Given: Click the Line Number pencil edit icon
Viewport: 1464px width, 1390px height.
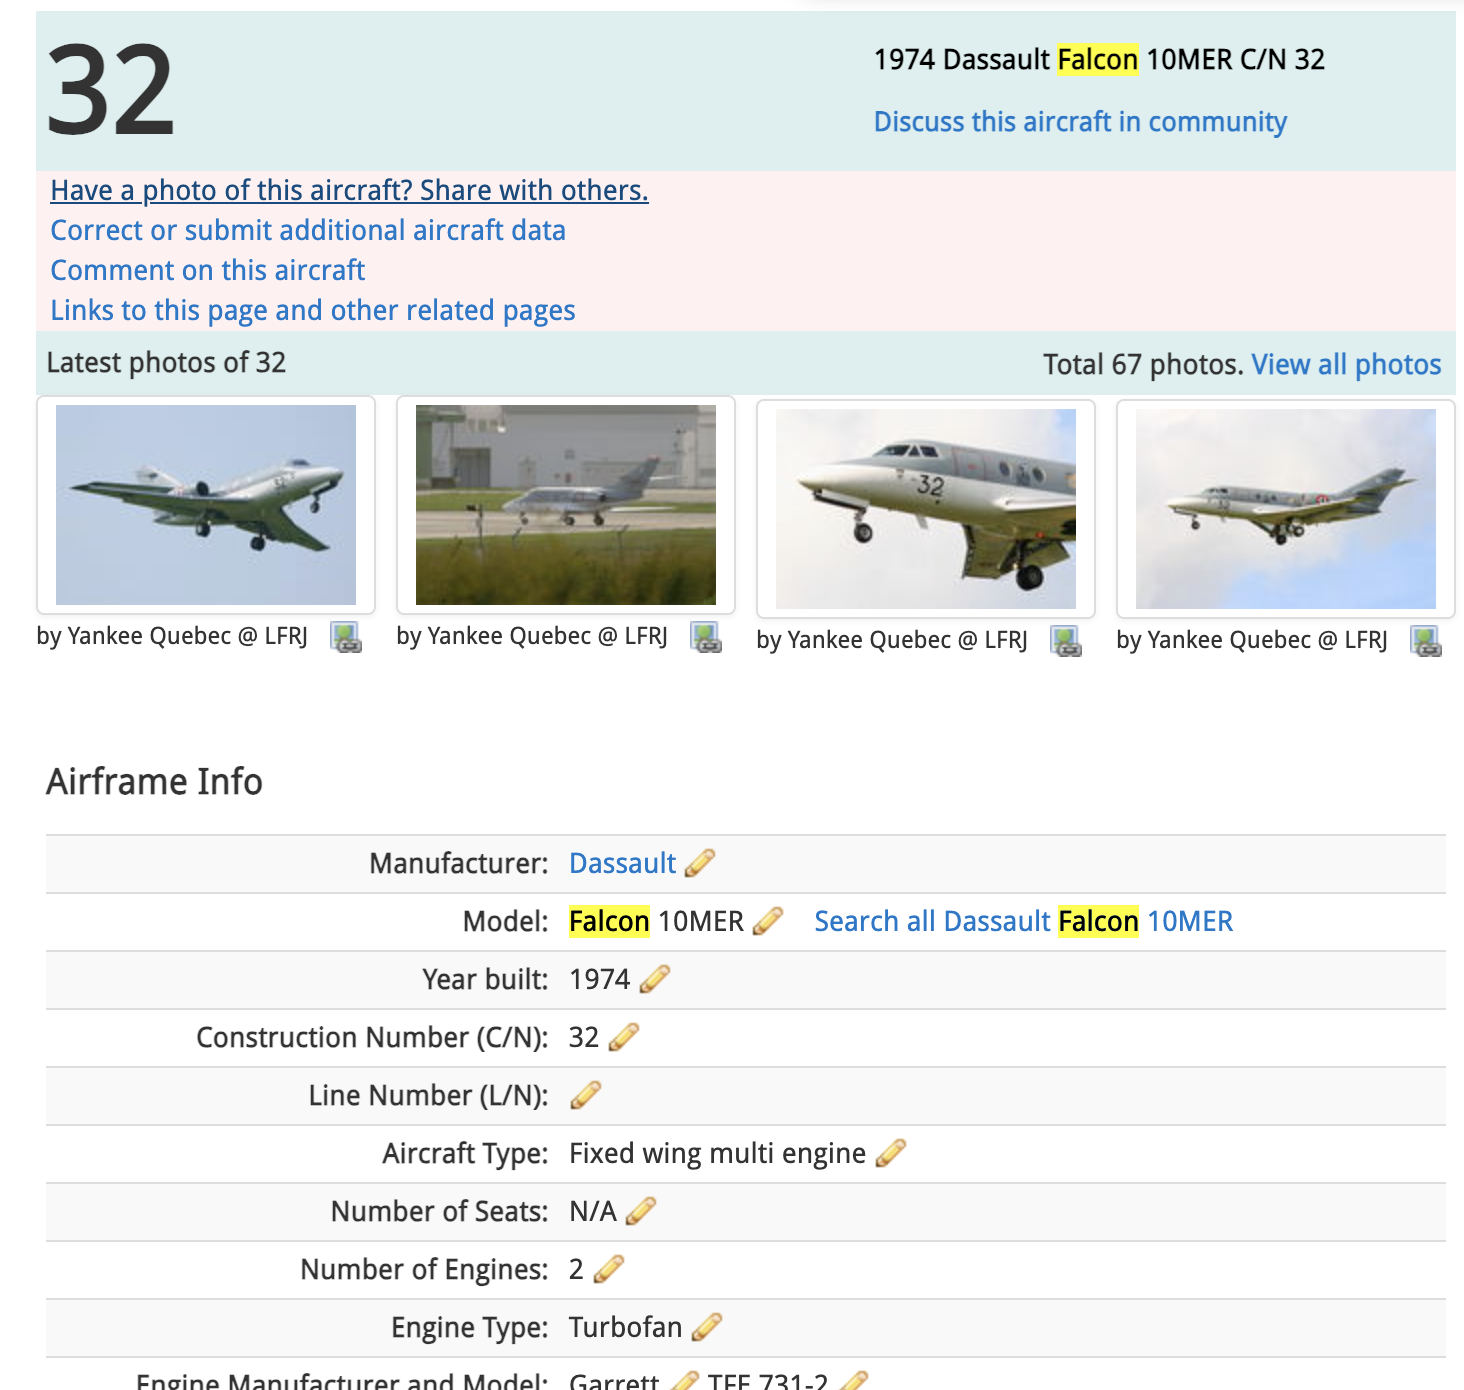Looking at the screenshot, I should tap(585, 1095).
